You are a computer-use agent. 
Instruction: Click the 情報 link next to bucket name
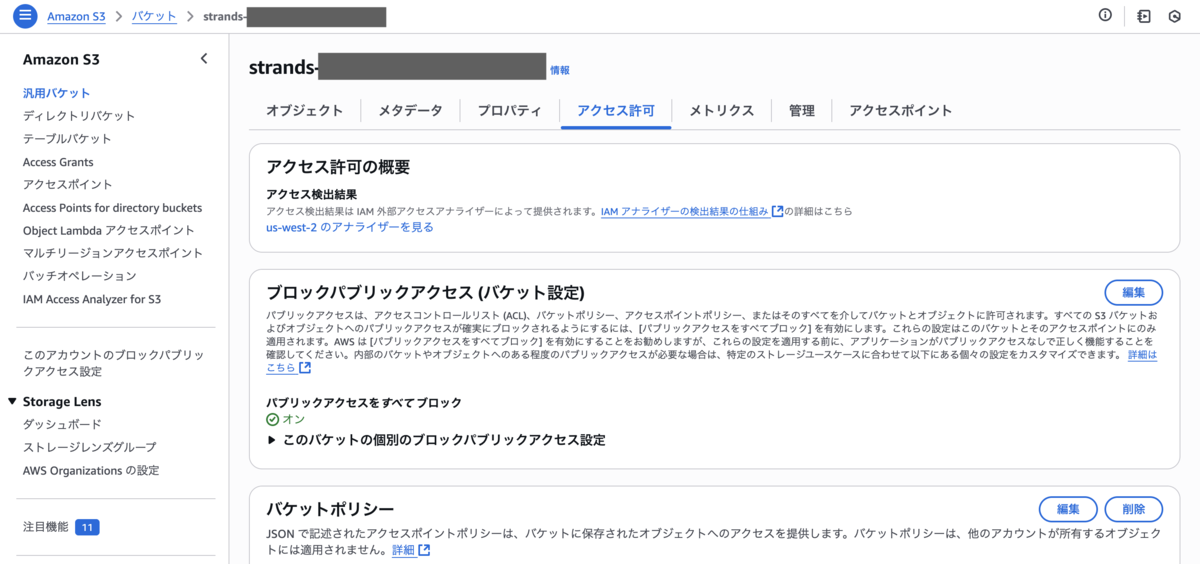tap(560, 71)
